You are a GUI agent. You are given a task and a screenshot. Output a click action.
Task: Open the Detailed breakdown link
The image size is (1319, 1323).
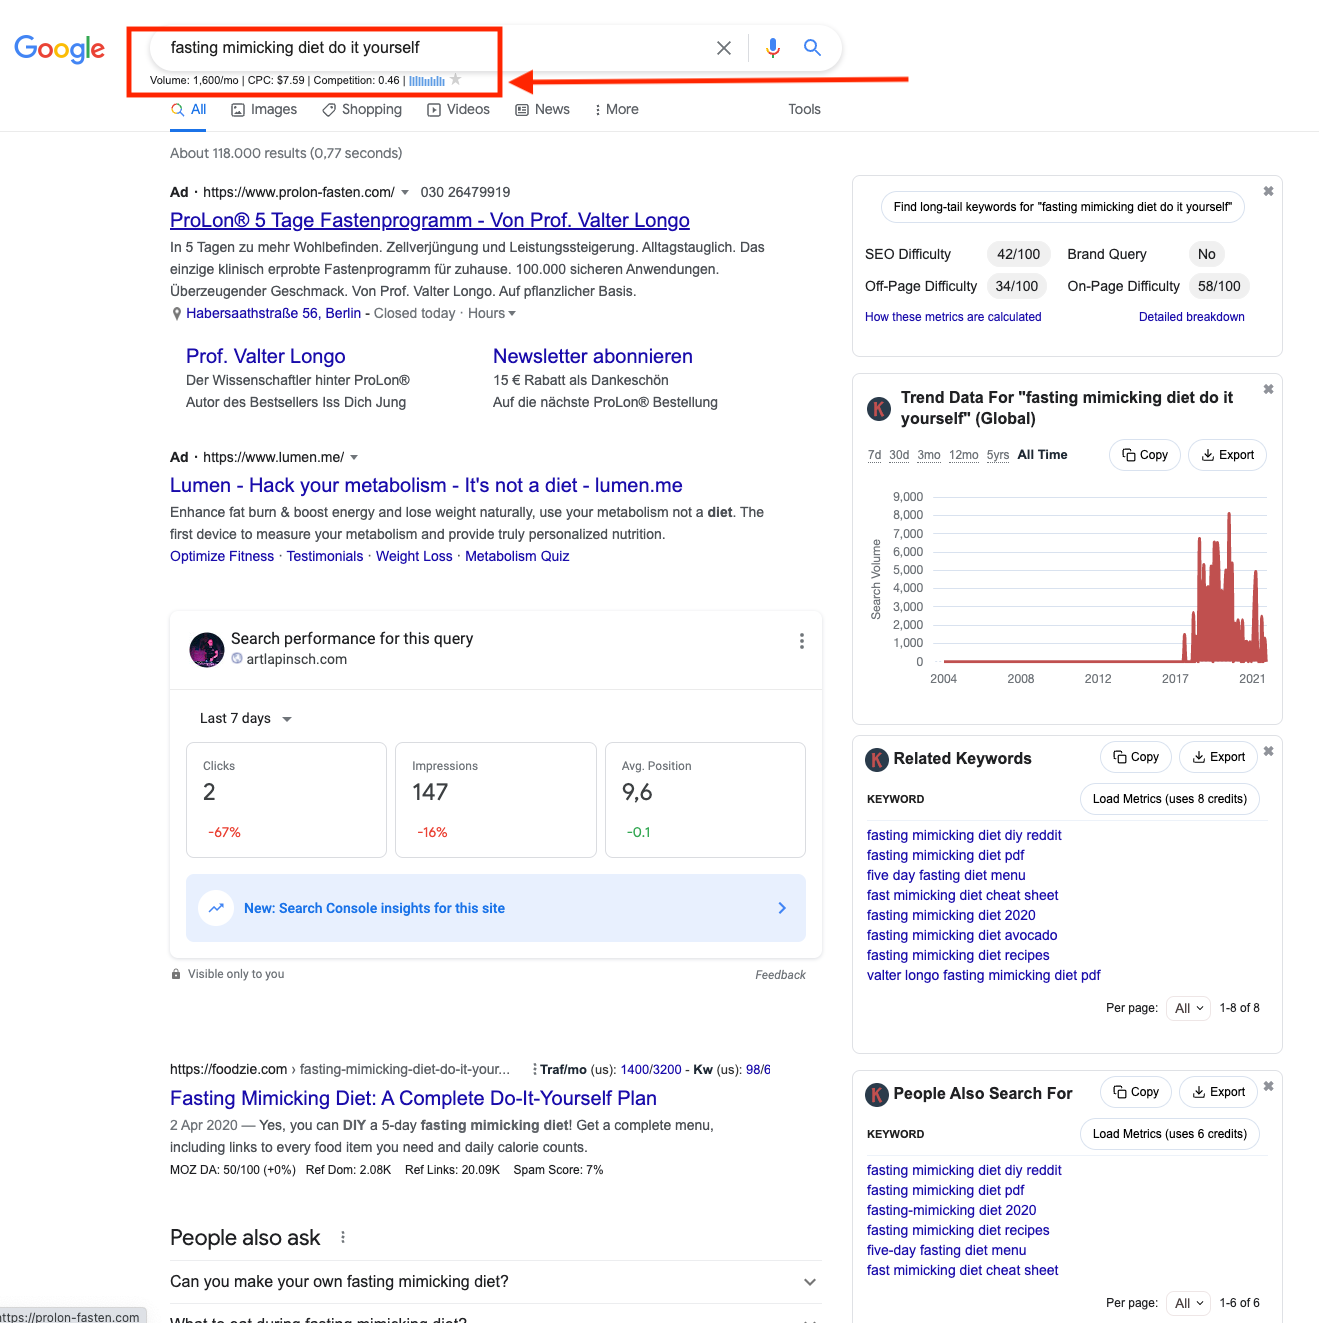click(x=1192, y=317)
